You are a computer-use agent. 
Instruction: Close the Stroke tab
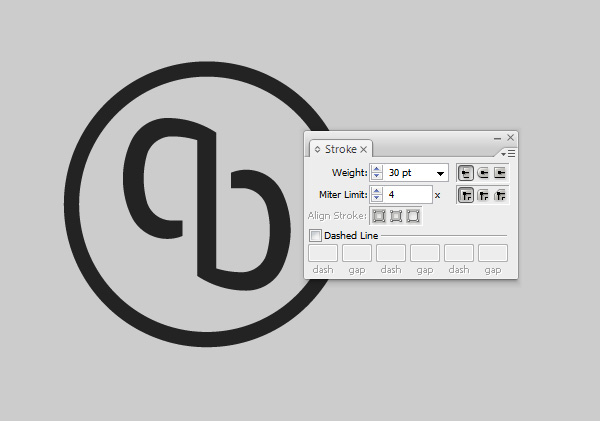364,149
